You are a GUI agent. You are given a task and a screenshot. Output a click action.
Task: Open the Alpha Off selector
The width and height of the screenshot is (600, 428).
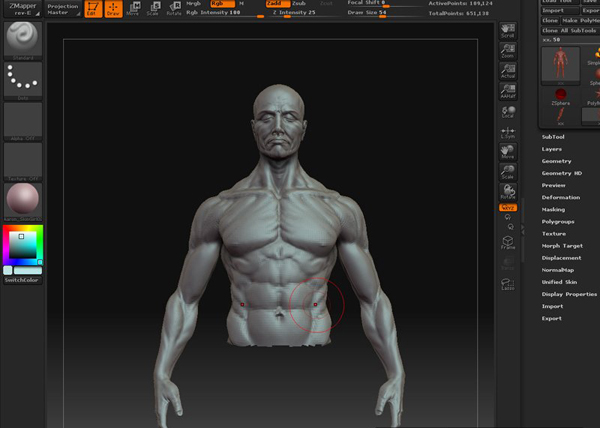tap(23, 122)
